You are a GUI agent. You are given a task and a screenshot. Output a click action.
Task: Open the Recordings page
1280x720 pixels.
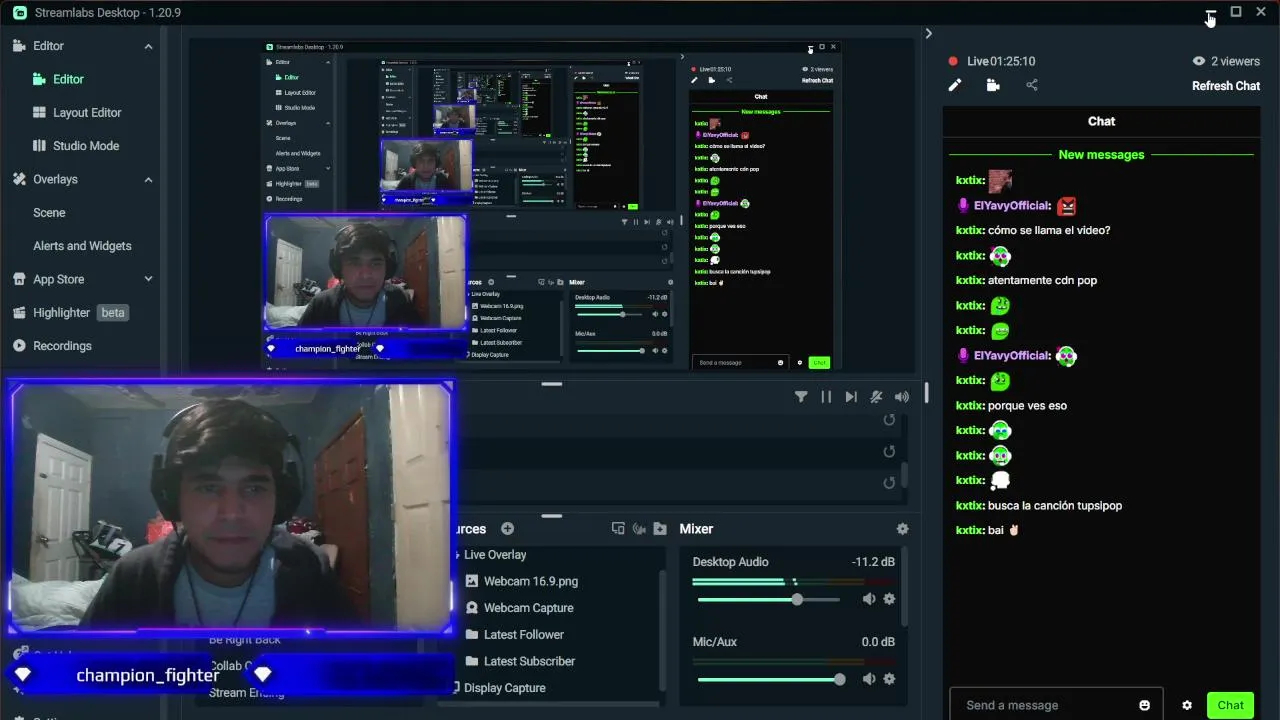coord(62,346)
